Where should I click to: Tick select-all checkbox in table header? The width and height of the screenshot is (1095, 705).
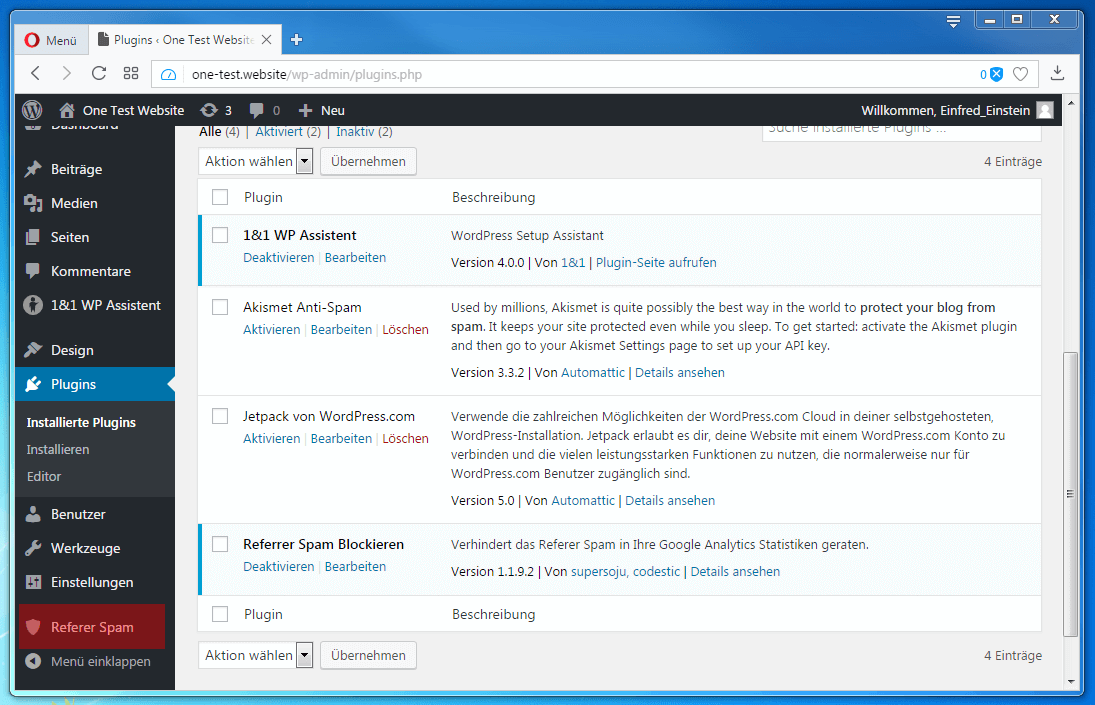coord(220,198)
